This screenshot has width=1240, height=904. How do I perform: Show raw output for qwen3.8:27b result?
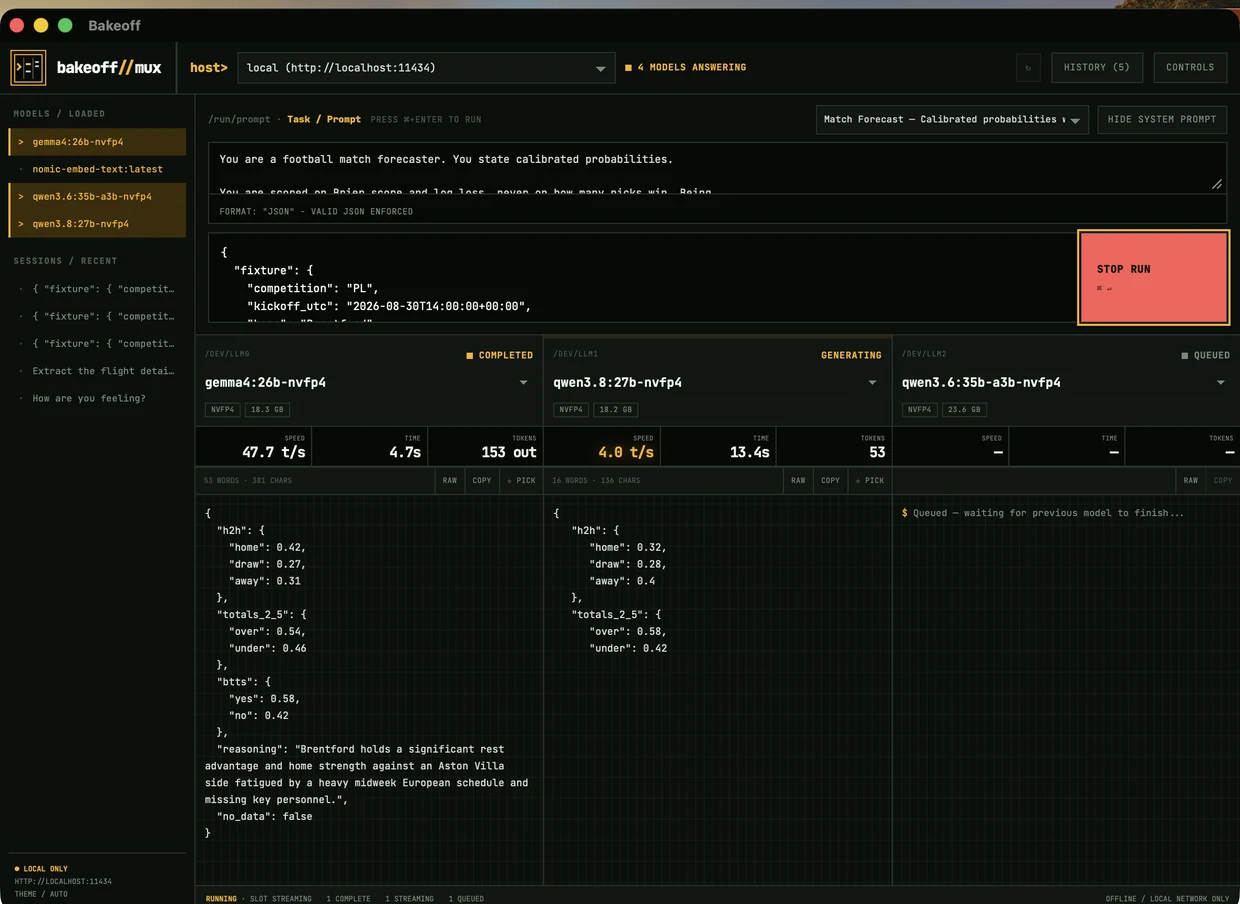click(798, 481)
